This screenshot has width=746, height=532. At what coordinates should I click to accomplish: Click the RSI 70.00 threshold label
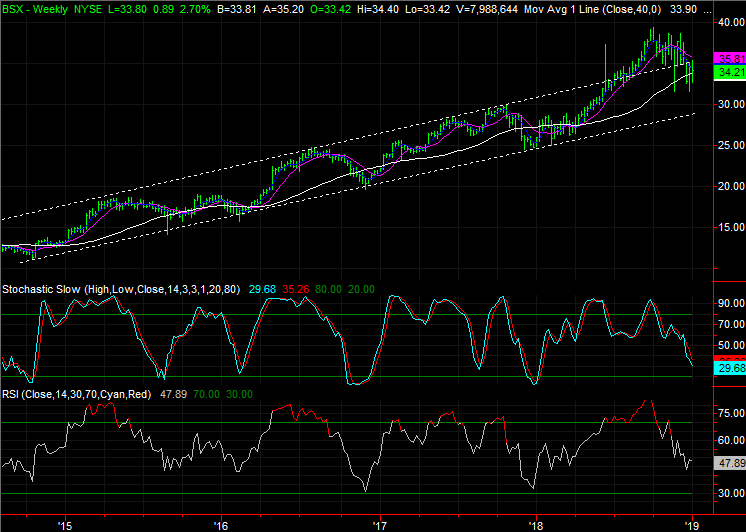[206, 394]
